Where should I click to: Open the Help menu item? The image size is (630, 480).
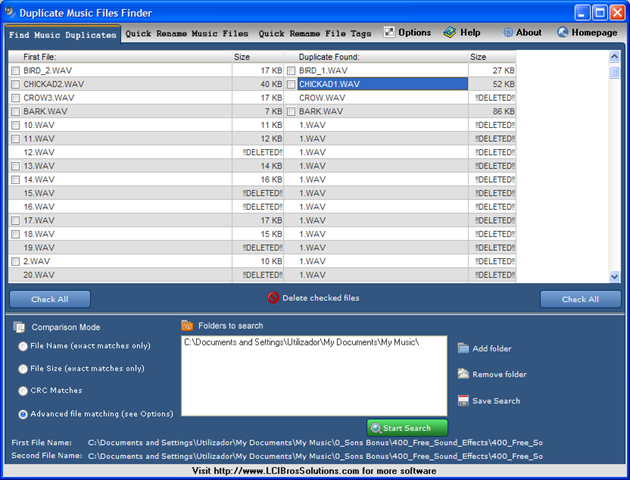coord(462,32)
